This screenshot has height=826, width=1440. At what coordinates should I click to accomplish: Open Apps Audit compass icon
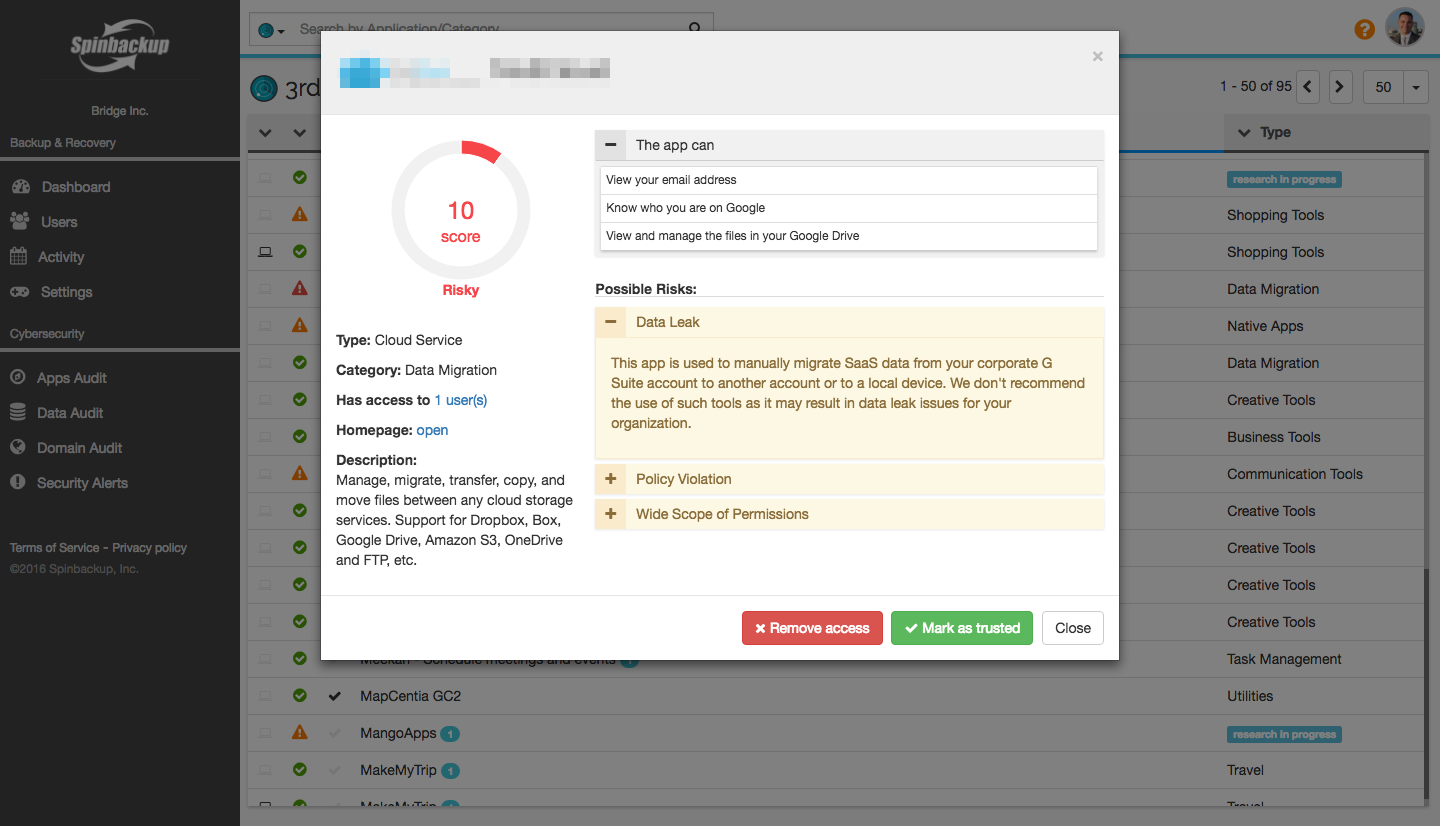coord(18,378)
